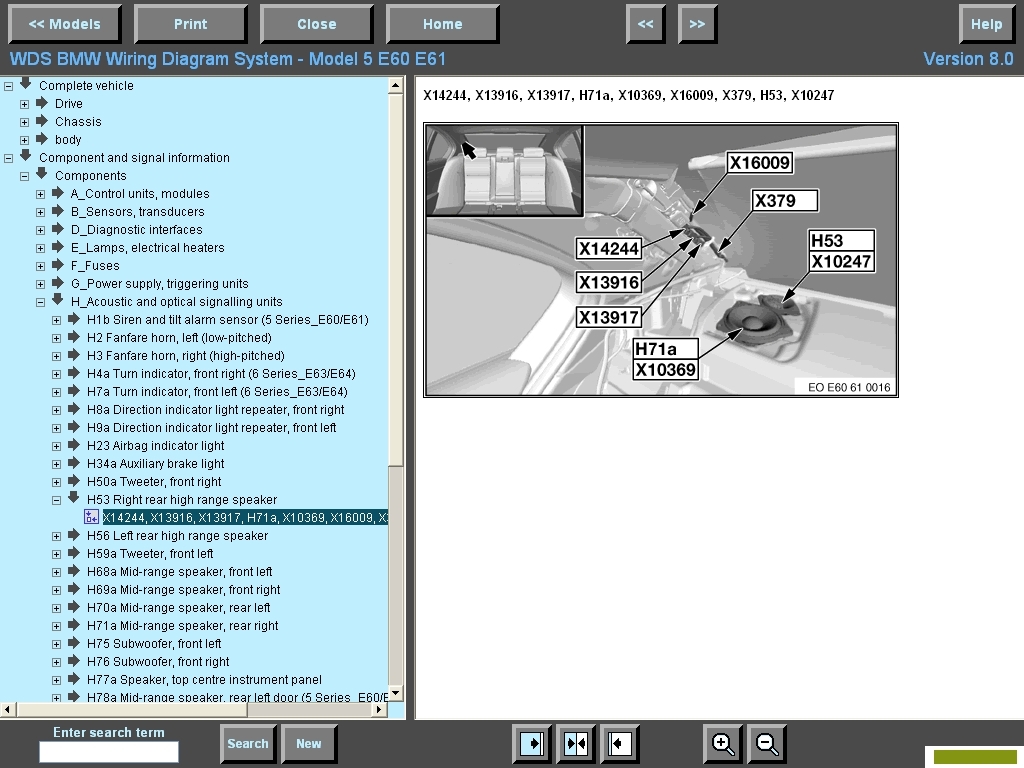The width and height of the screenshot is (1024, 768).
Task: Click the rear seat inset thumbnail
Action: pos(505,170)
